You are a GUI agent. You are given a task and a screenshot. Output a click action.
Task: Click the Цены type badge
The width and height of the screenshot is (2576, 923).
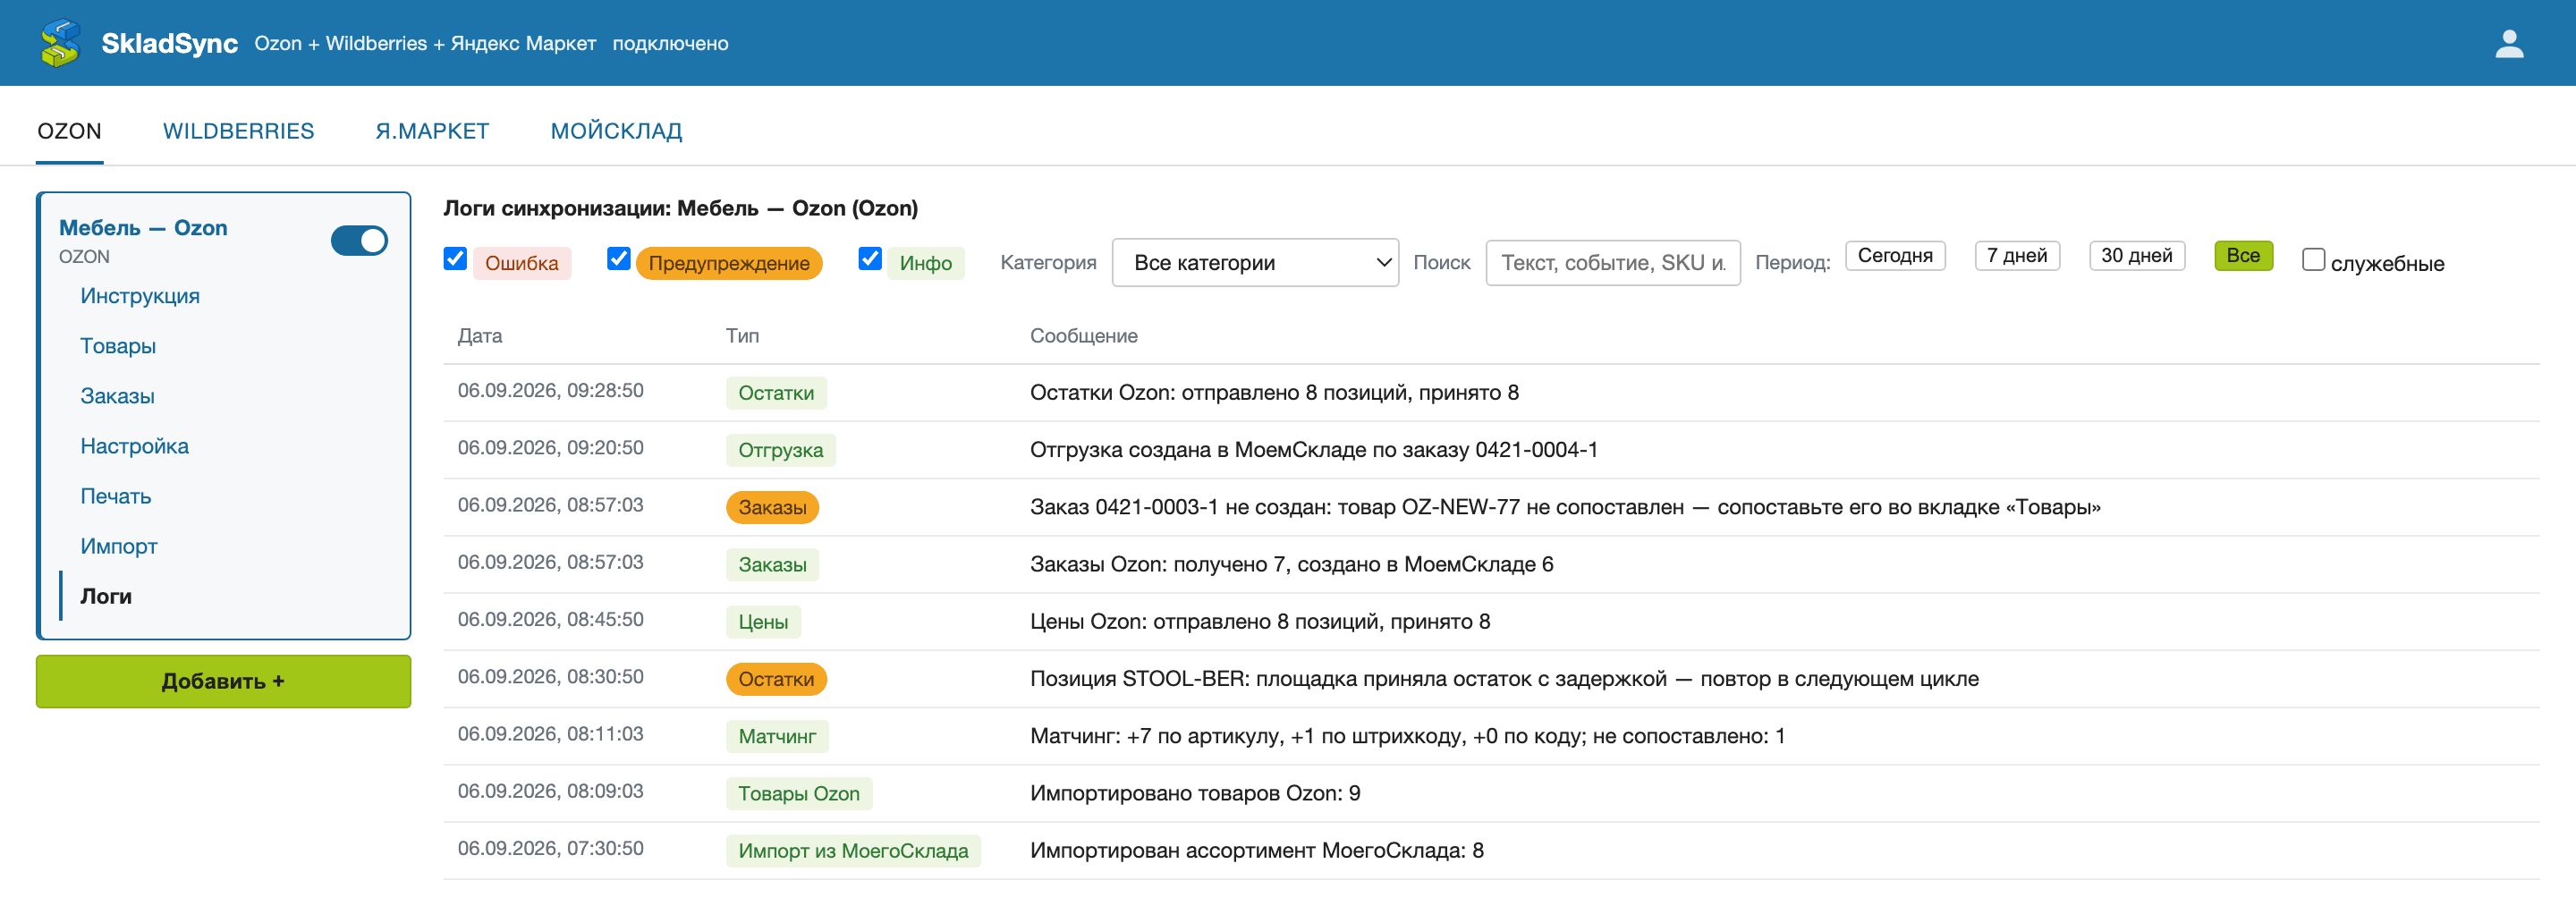763,622
